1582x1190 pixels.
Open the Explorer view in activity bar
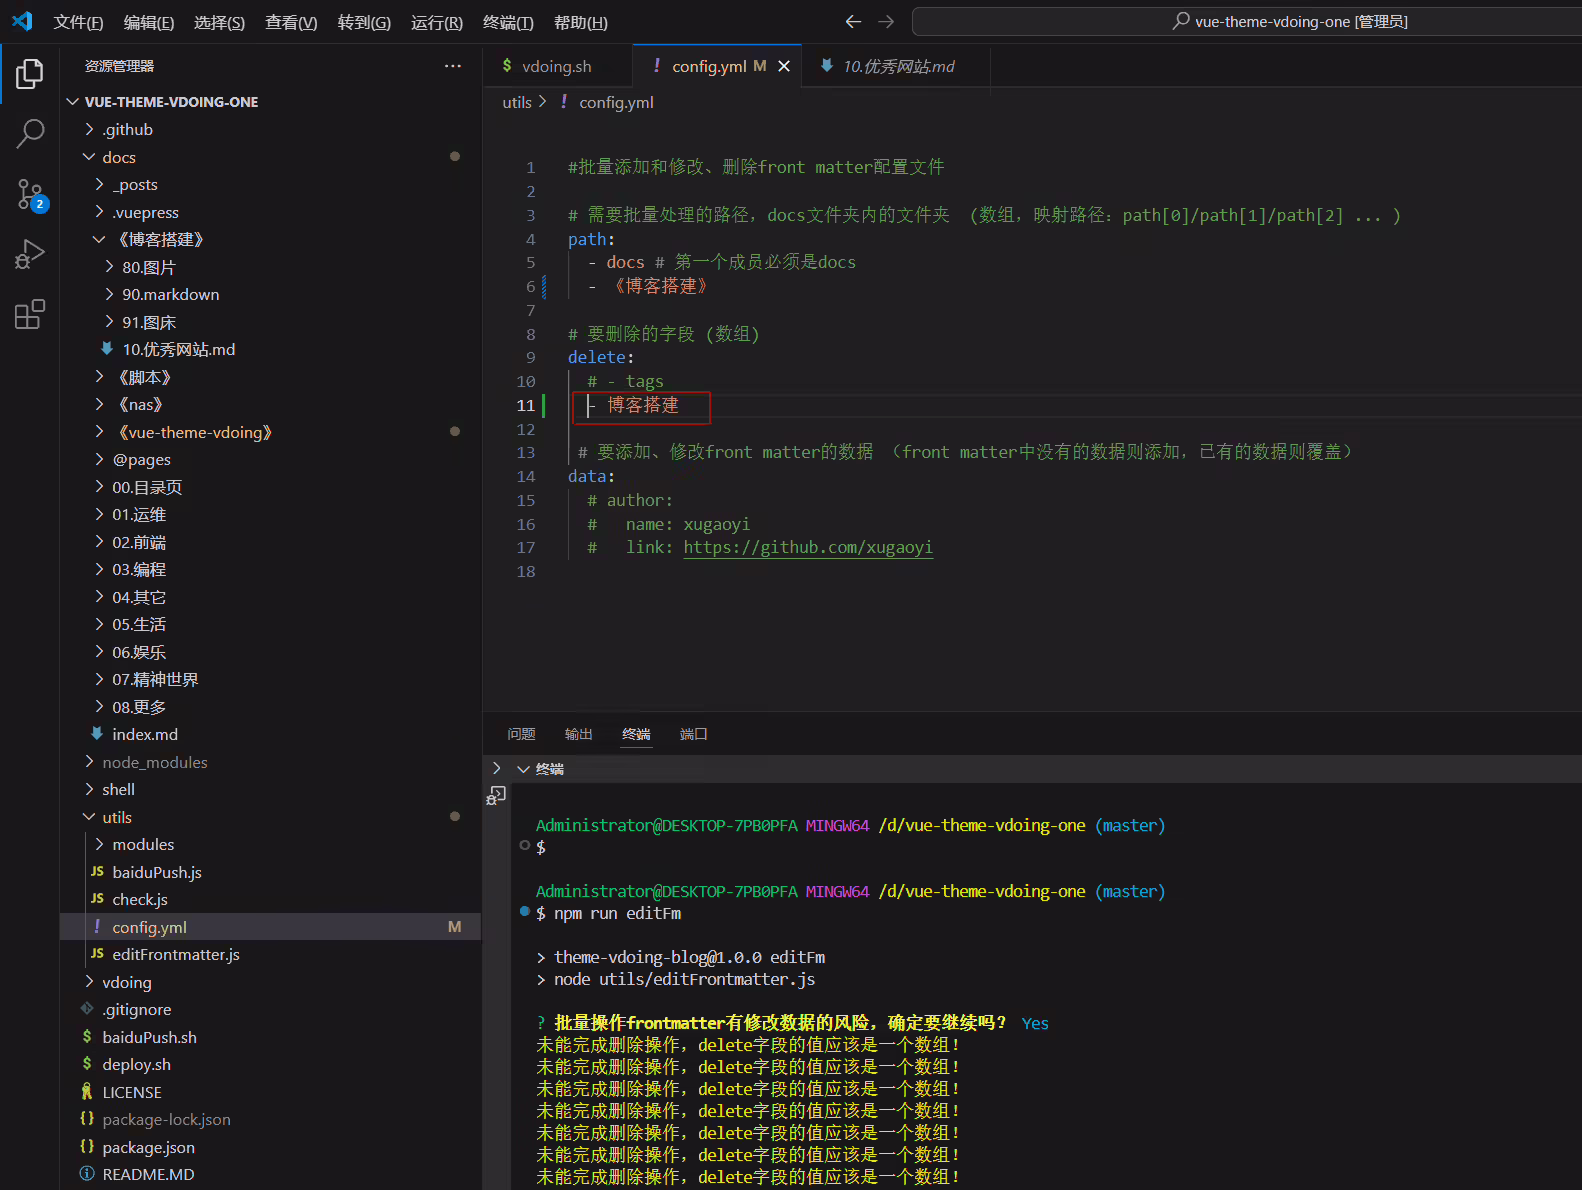tap(30, 73)
